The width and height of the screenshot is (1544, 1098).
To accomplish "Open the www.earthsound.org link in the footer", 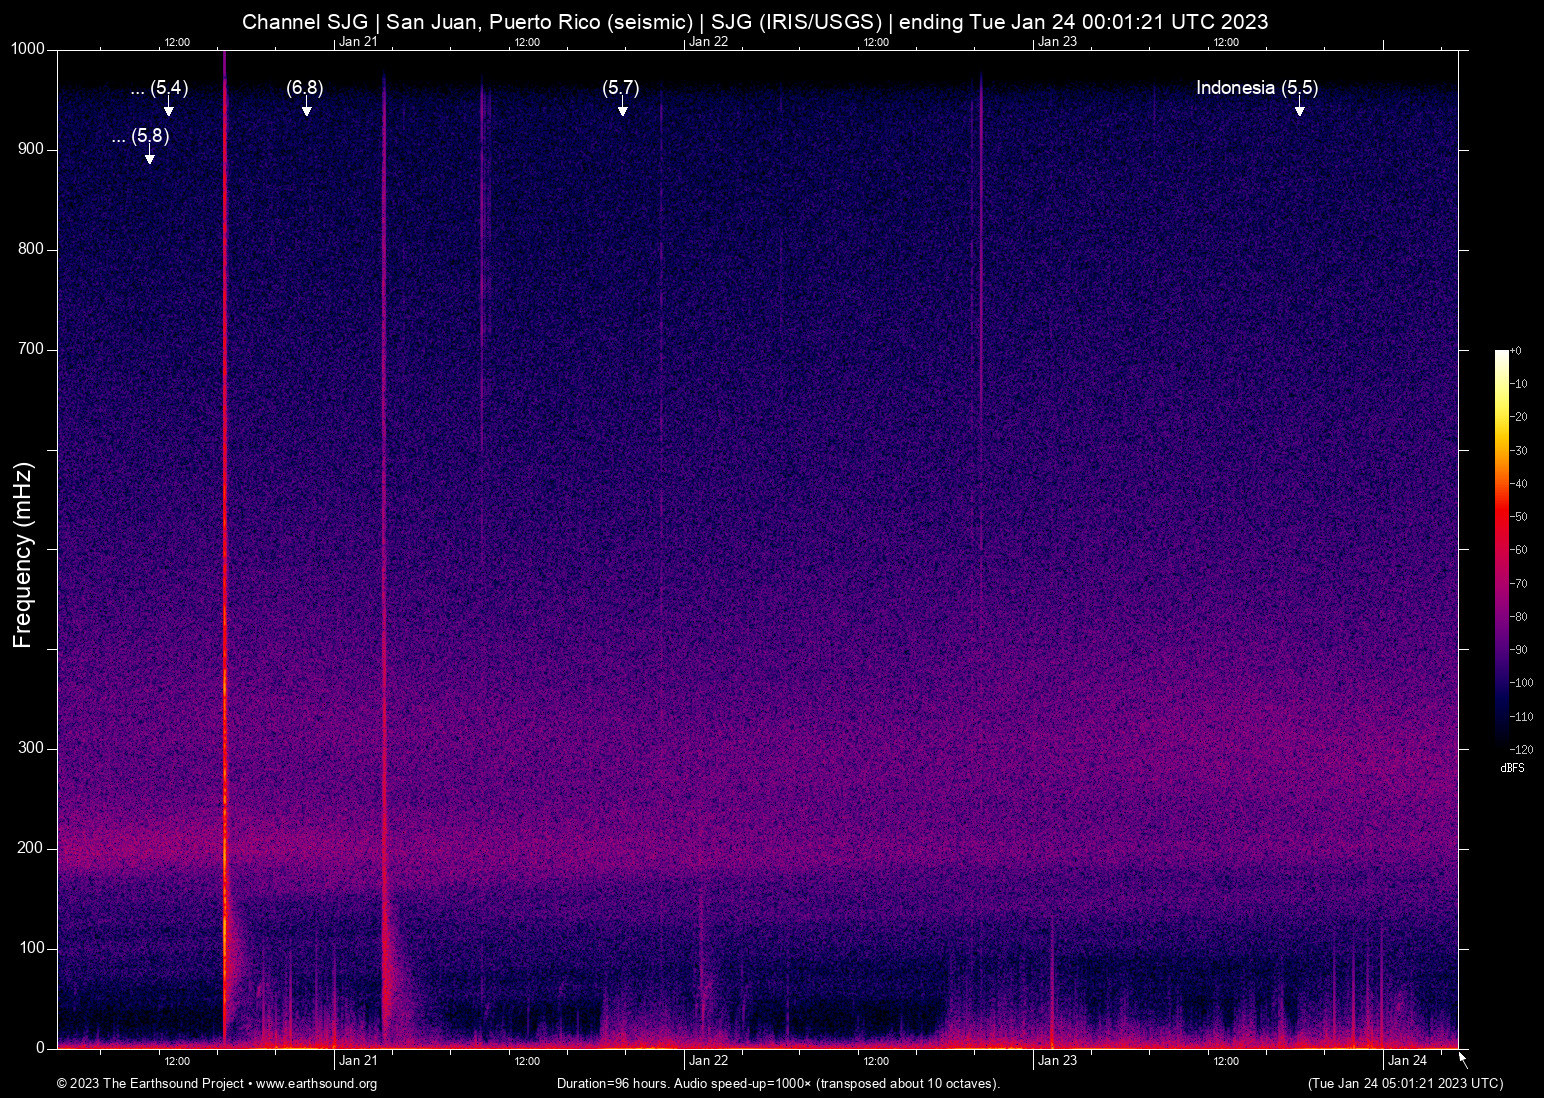I will point(316,1084).
